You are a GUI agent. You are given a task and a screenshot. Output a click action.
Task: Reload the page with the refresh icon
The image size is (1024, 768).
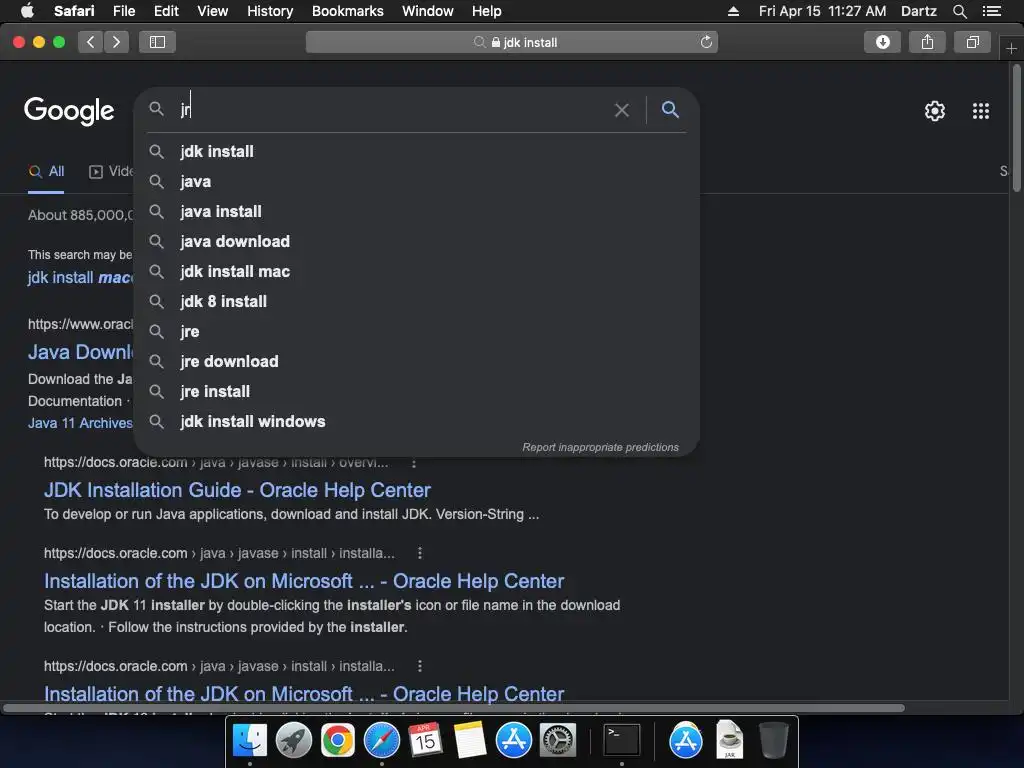(706, 42)
